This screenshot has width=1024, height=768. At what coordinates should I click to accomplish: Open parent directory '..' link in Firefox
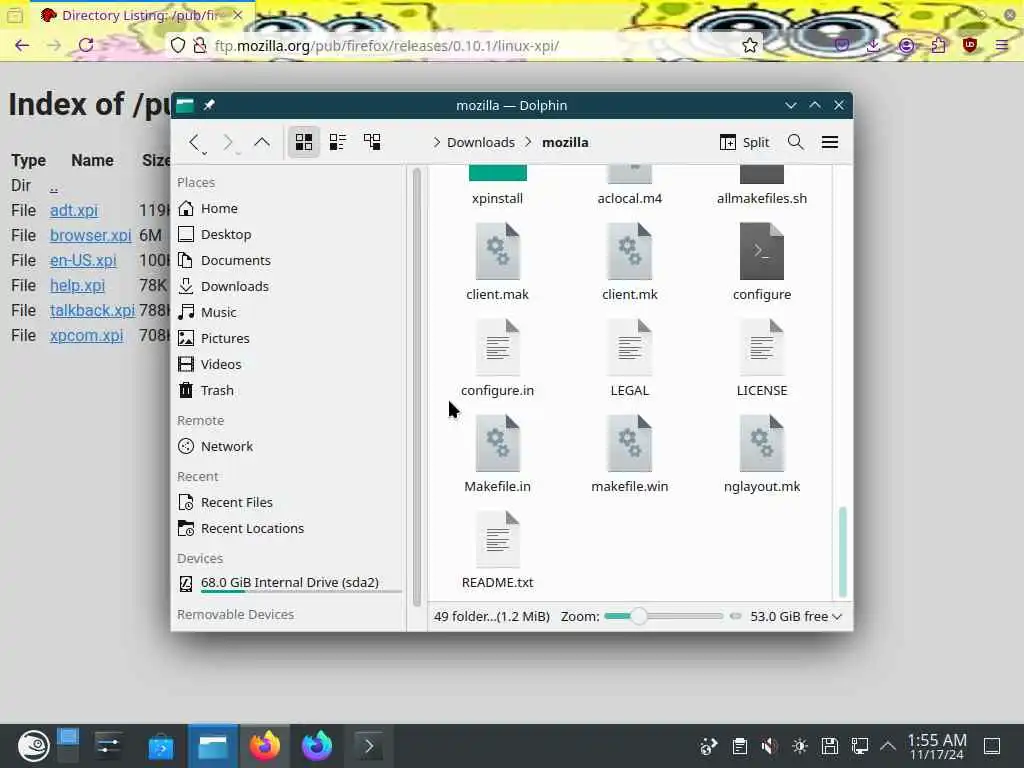coord(54,187)
